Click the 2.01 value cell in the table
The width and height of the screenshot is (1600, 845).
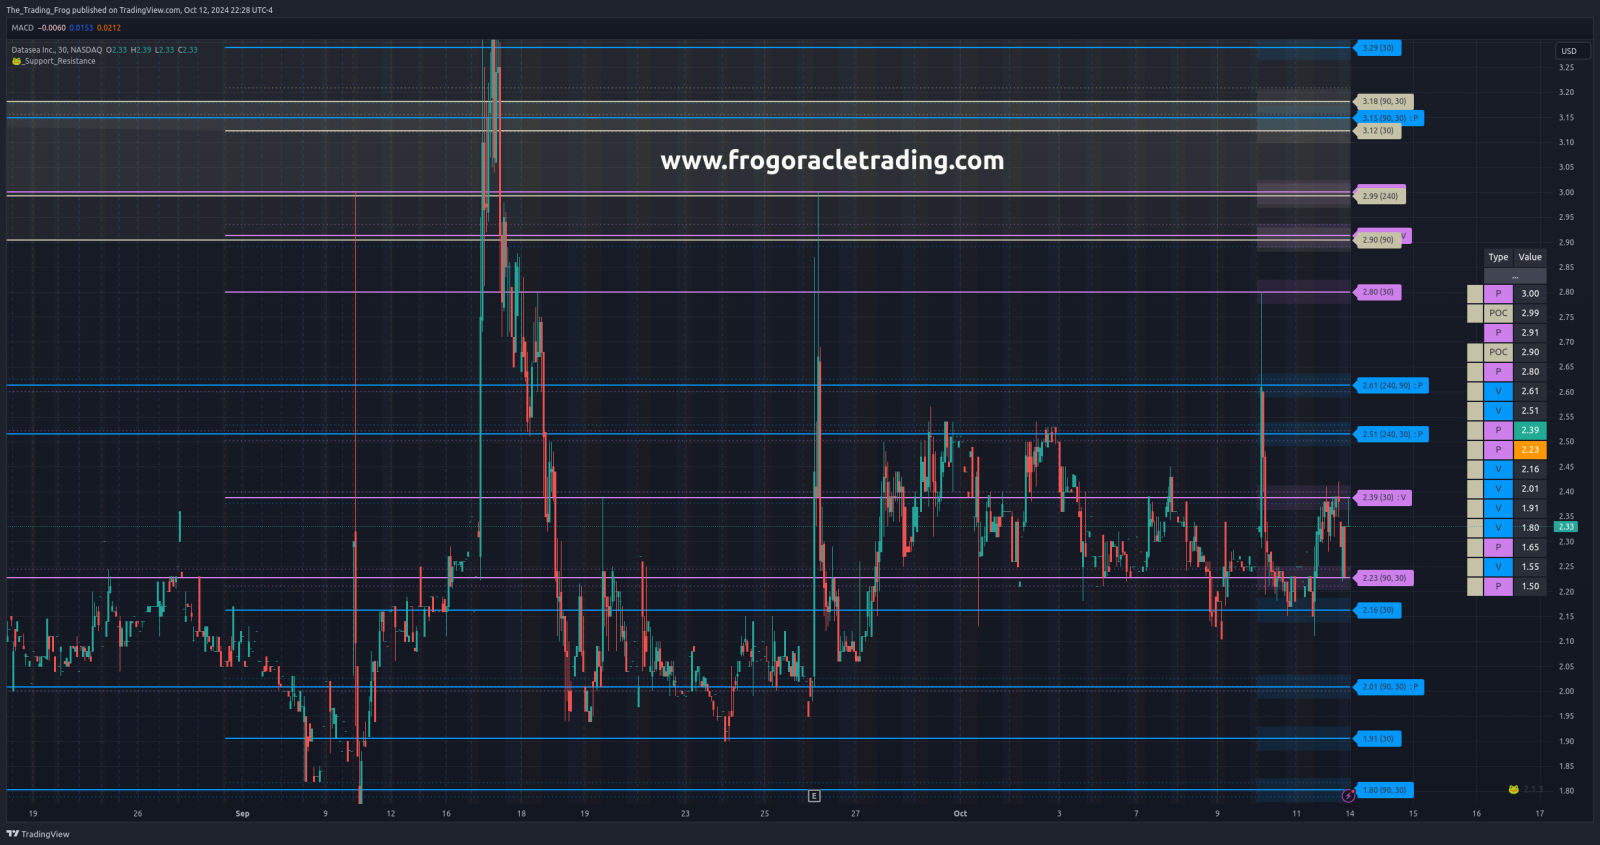1530,489
